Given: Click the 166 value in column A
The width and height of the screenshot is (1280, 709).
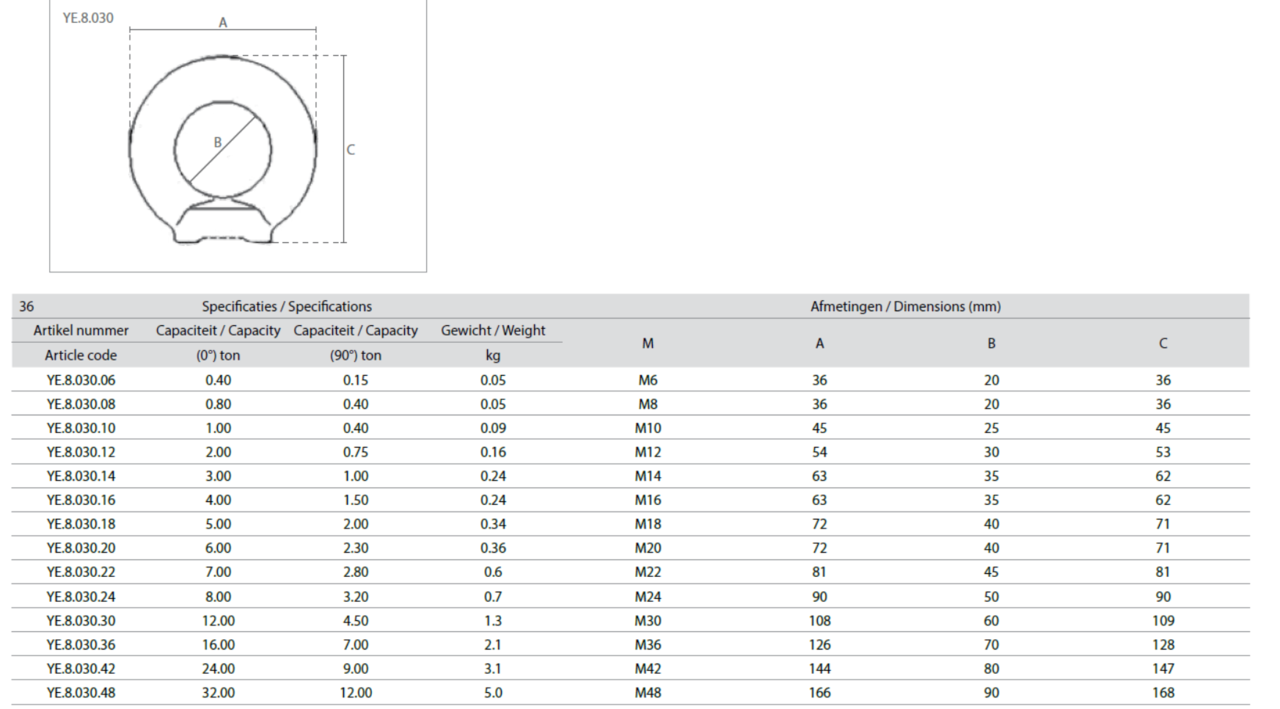Looking at the screenshot, I should pyautogui.click(x=820, y=692).
